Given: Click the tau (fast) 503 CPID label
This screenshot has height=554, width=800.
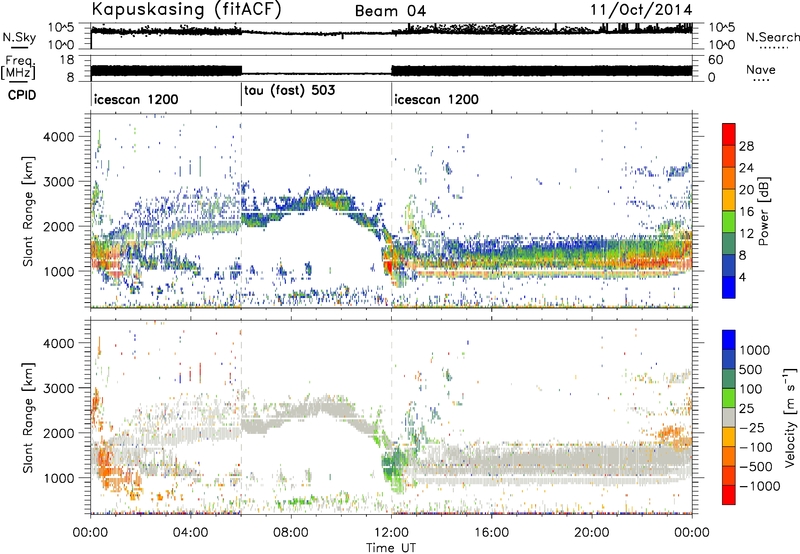Looking at the screenshot, I should coord(290,91).
